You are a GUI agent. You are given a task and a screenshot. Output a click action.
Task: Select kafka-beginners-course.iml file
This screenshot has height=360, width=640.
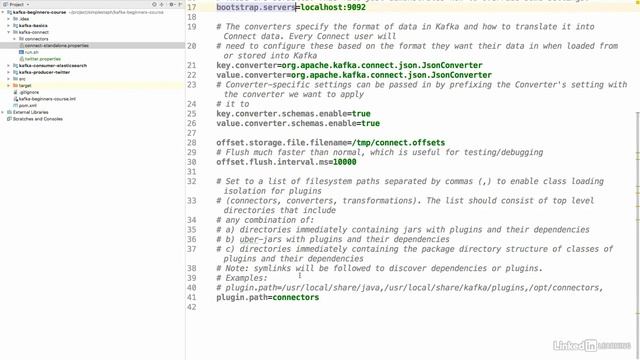pos(47,99)
